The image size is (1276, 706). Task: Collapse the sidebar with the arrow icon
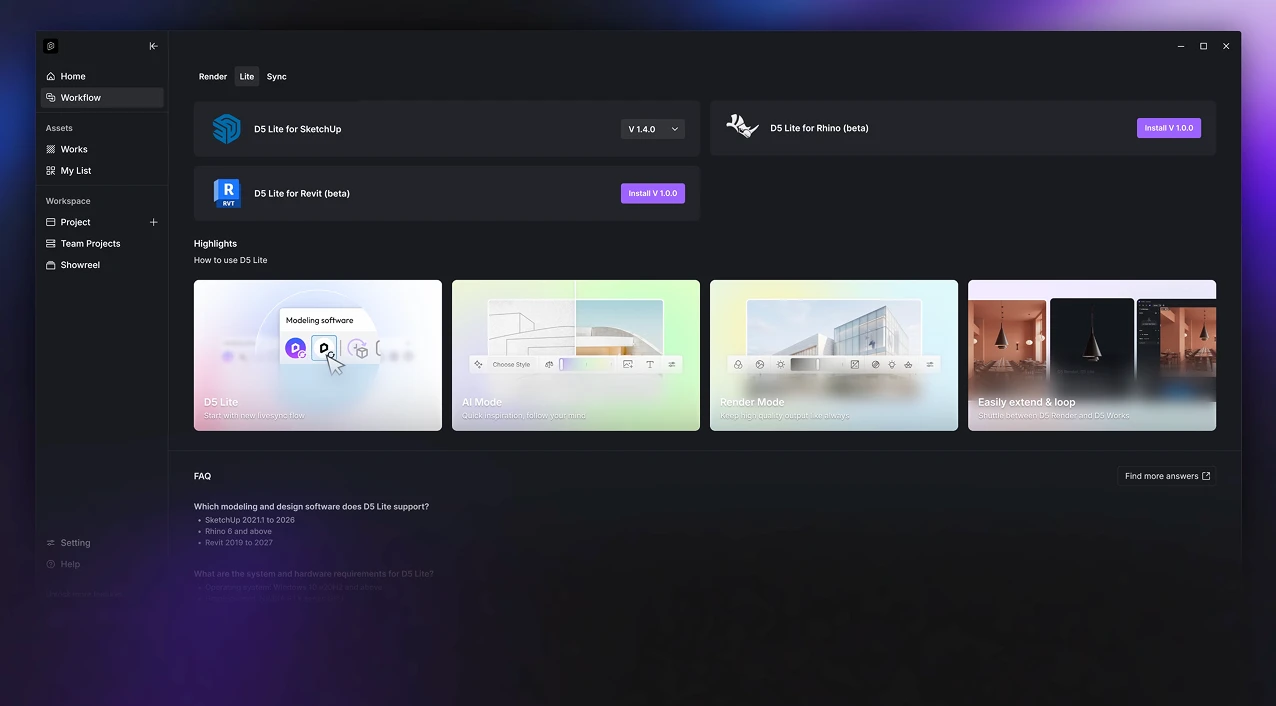(x=153, y=46)
